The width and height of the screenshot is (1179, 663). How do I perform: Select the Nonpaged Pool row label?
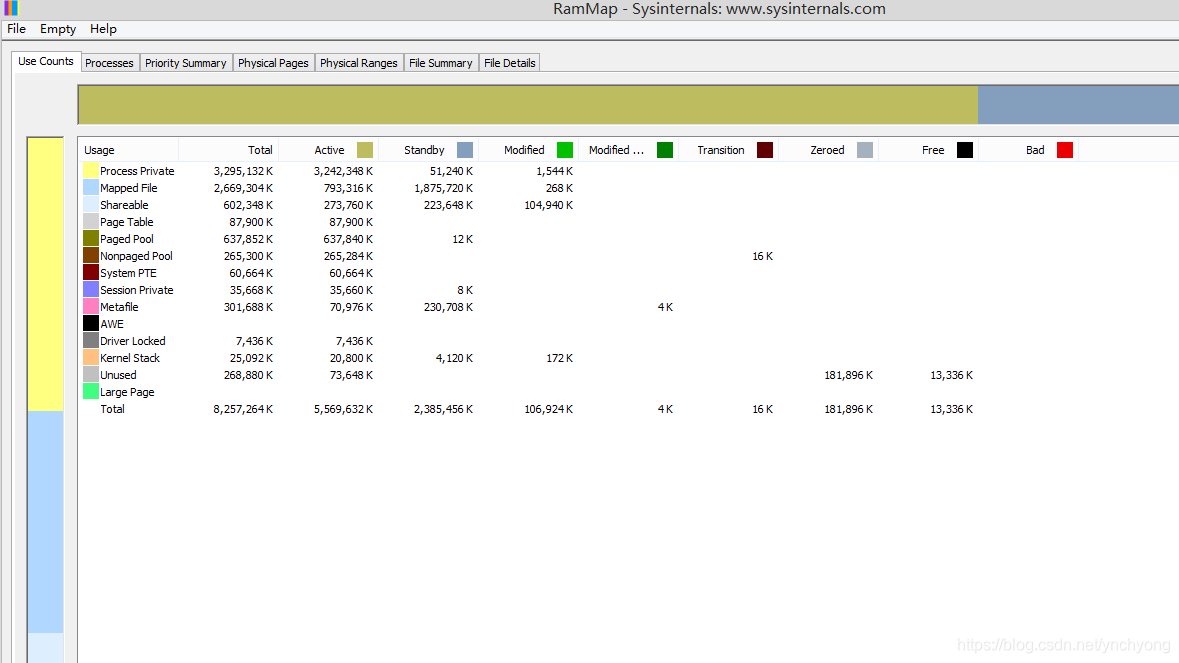(136, 256)
